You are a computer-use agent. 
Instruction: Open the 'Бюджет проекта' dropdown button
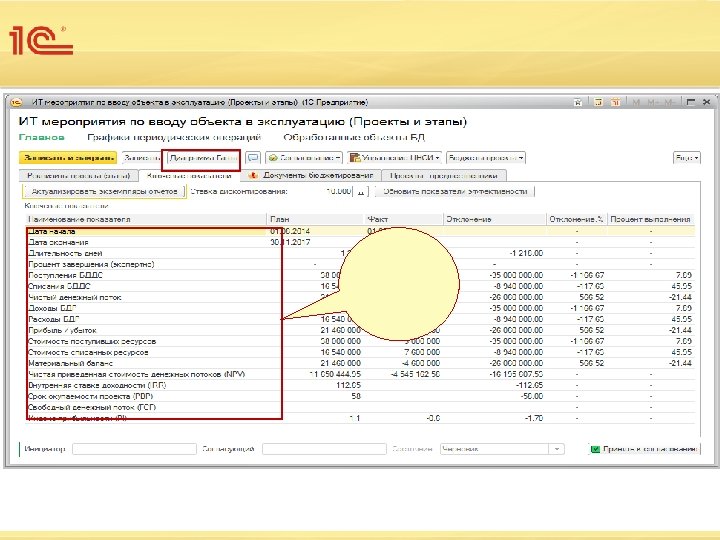pyautogui.click(x=486, y=158)
